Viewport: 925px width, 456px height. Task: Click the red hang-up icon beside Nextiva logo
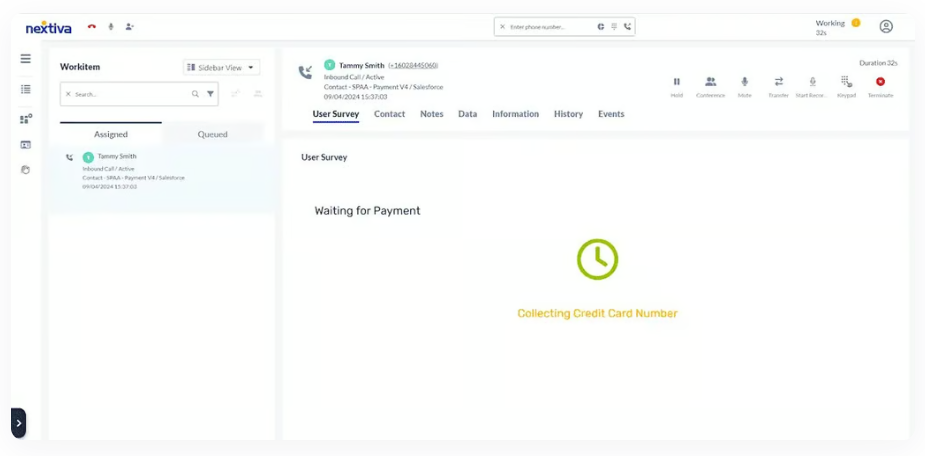[x=92, y=27]
